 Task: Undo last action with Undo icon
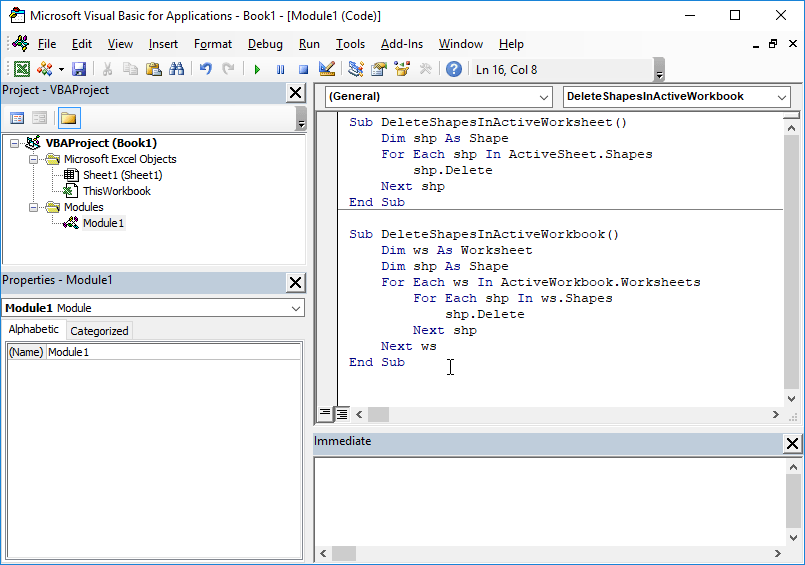pos(205,69)
